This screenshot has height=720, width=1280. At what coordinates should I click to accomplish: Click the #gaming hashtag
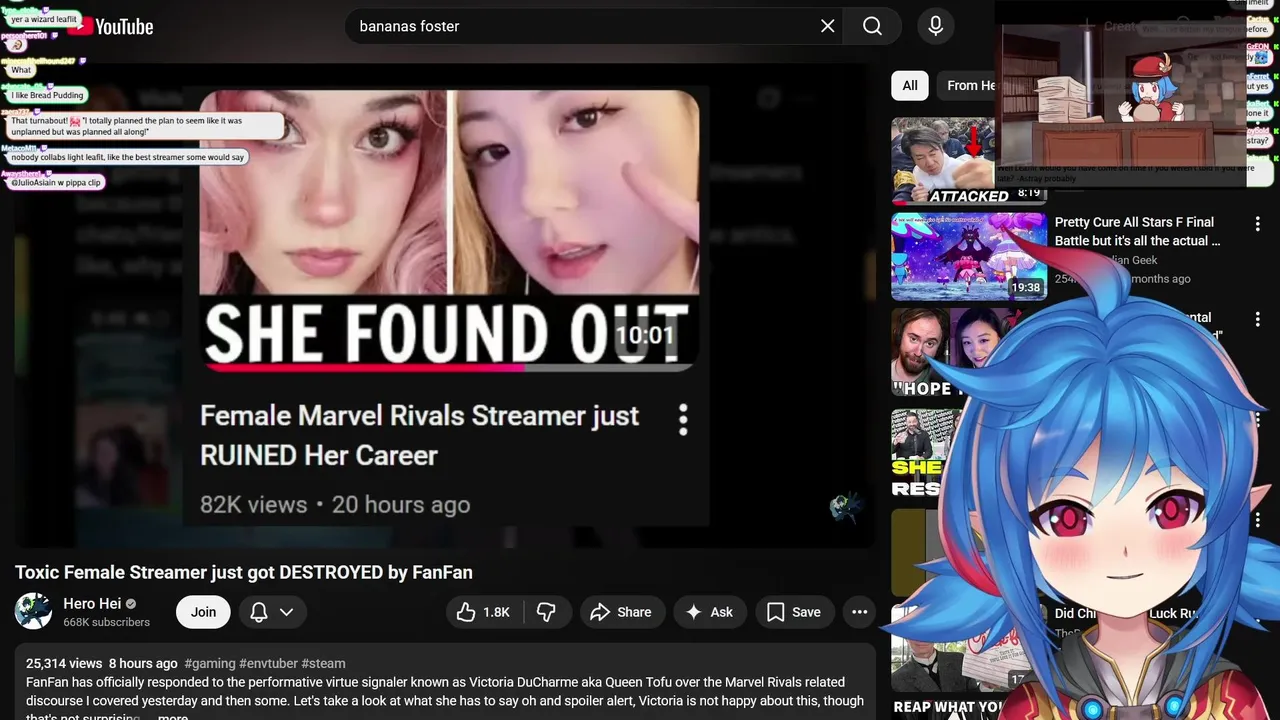[210, 663]
